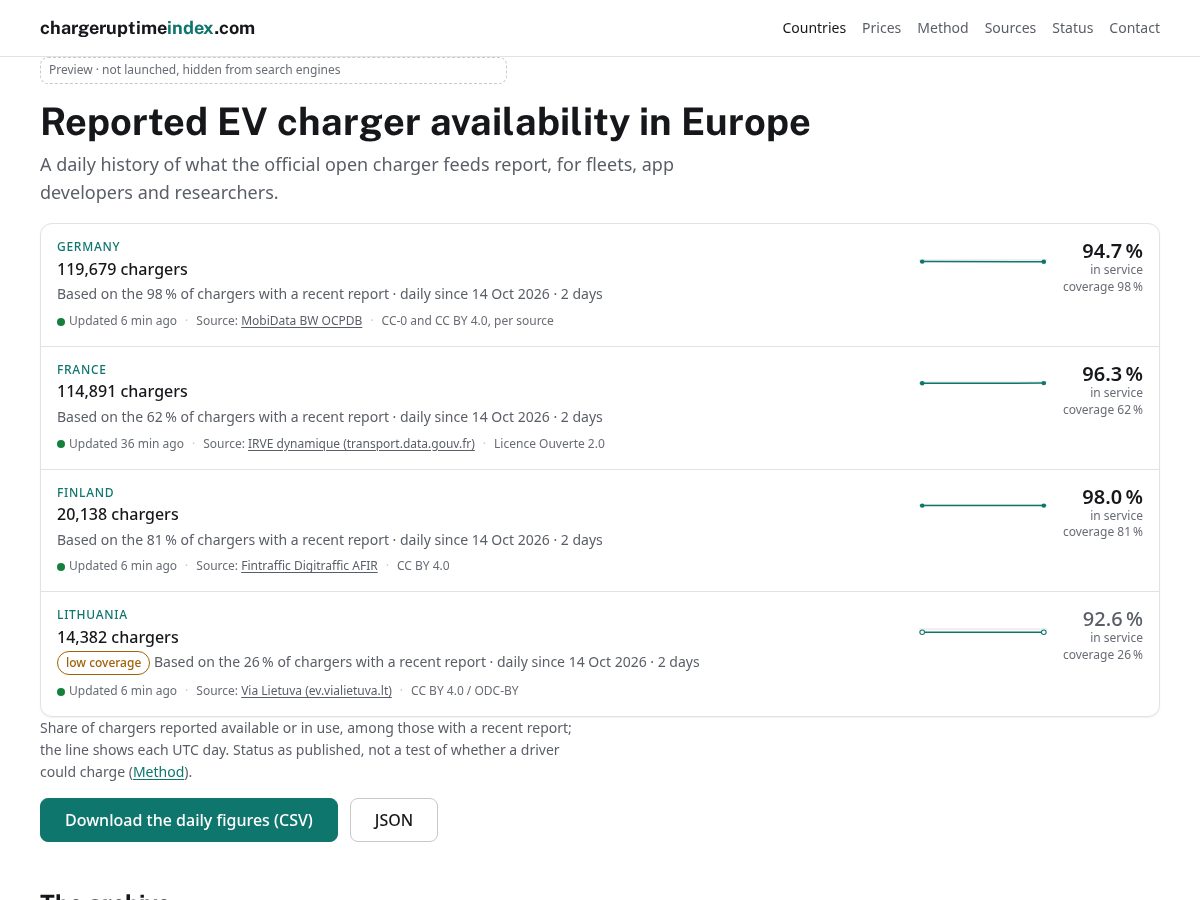Follow the Method link in the footnote
This screenshot has height=900, width=1200.
[159, 772]
